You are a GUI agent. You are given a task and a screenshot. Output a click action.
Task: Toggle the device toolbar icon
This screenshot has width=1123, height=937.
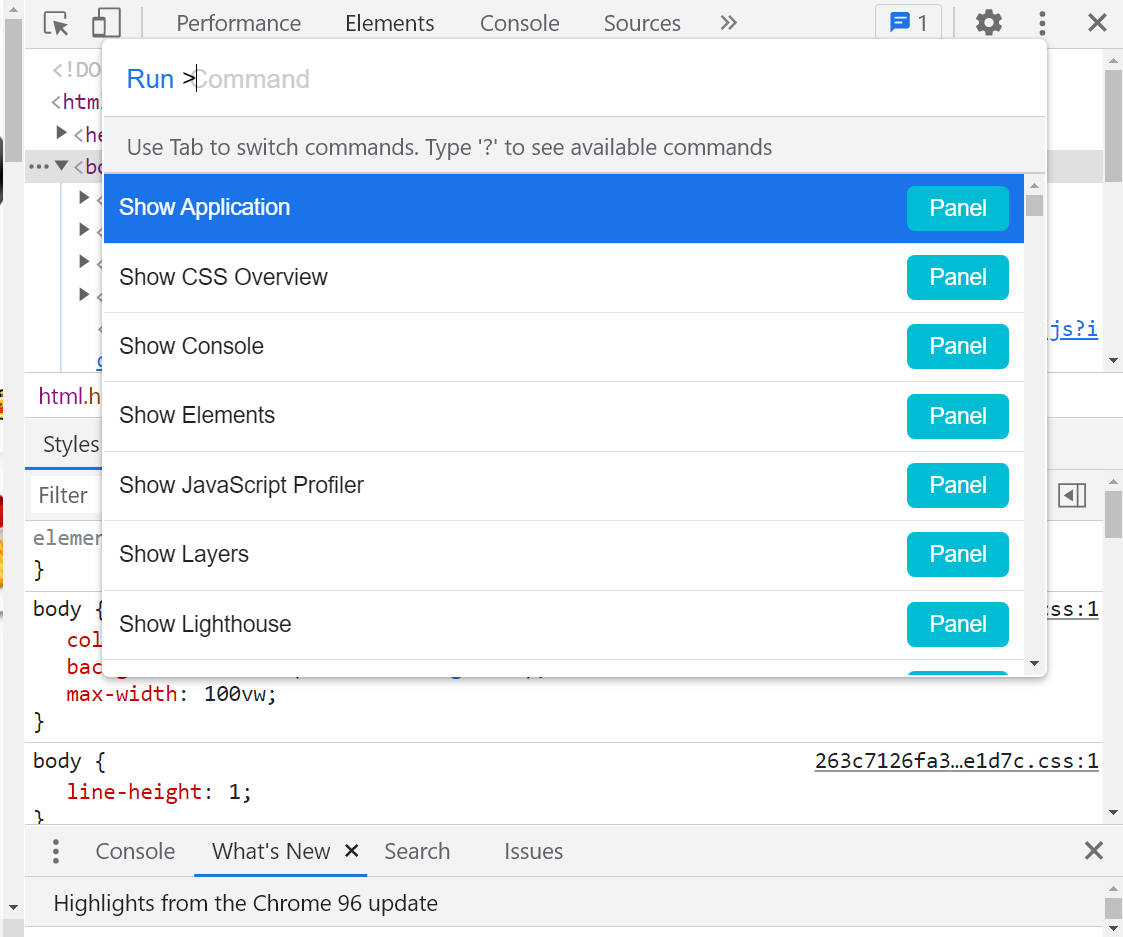coord(106,24)
